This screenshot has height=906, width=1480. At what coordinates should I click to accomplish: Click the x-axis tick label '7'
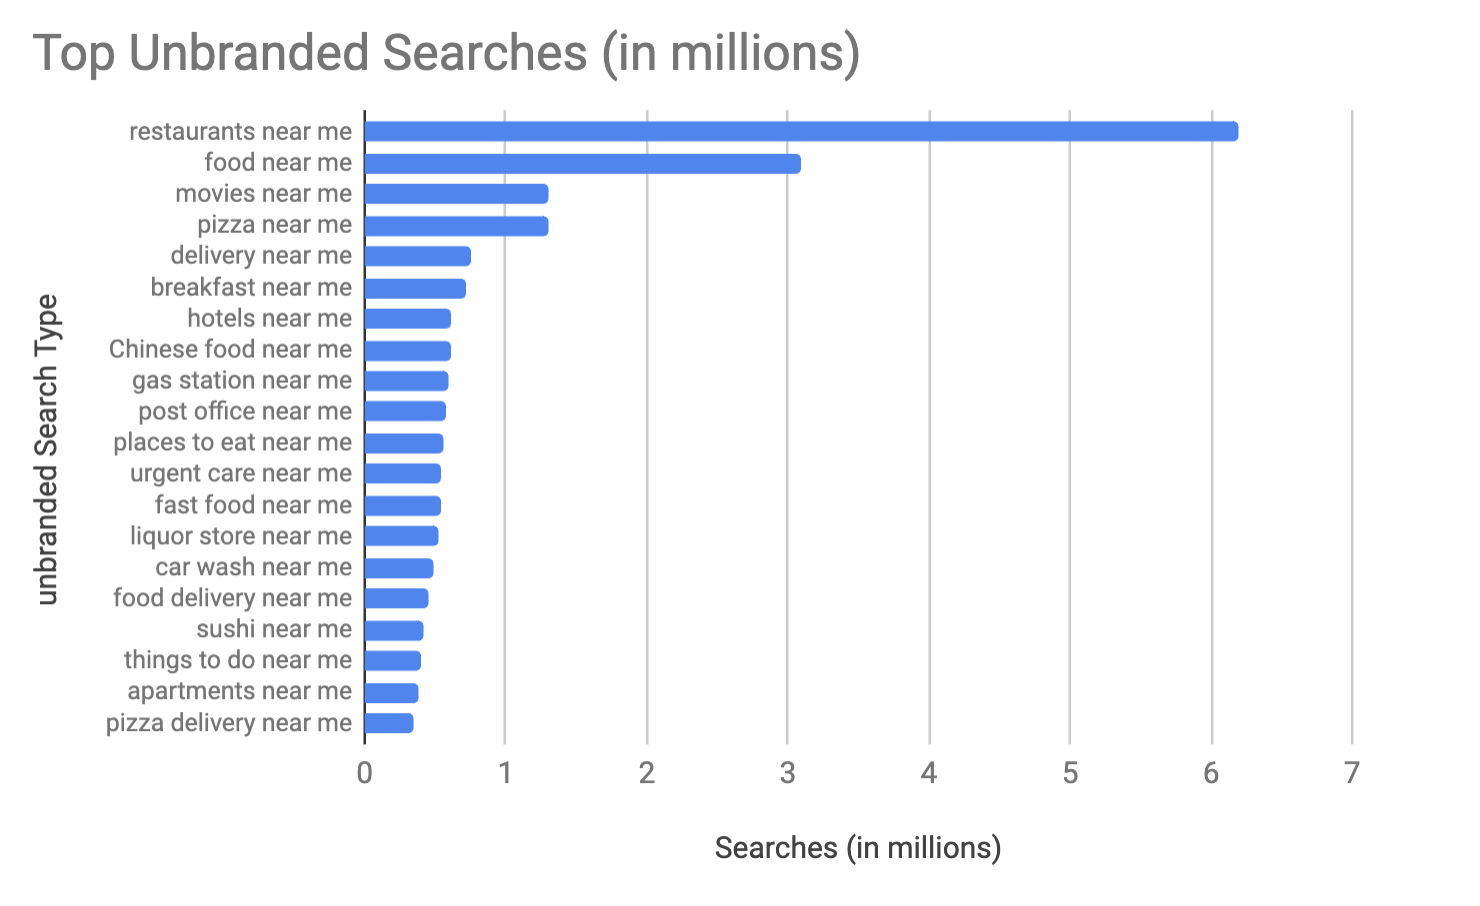[x=1352, y=773]
